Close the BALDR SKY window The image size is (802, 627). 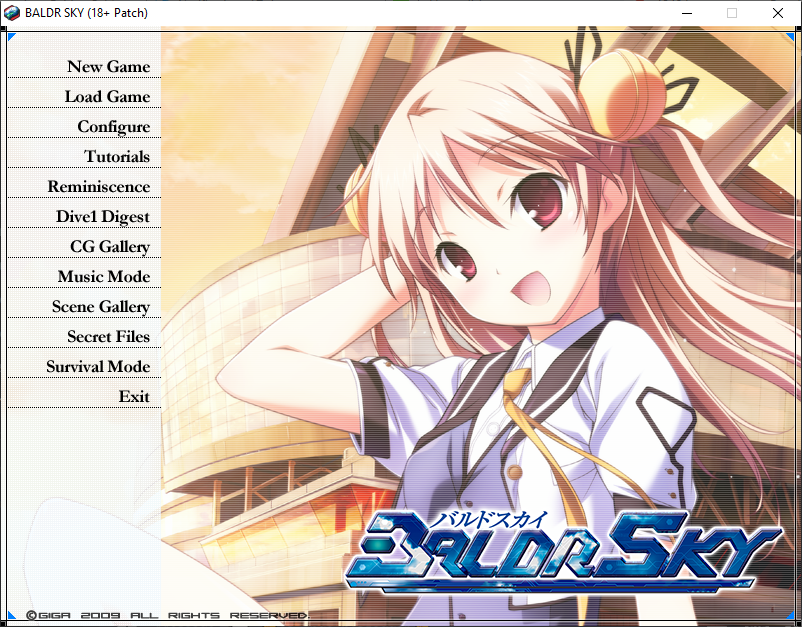777,13
